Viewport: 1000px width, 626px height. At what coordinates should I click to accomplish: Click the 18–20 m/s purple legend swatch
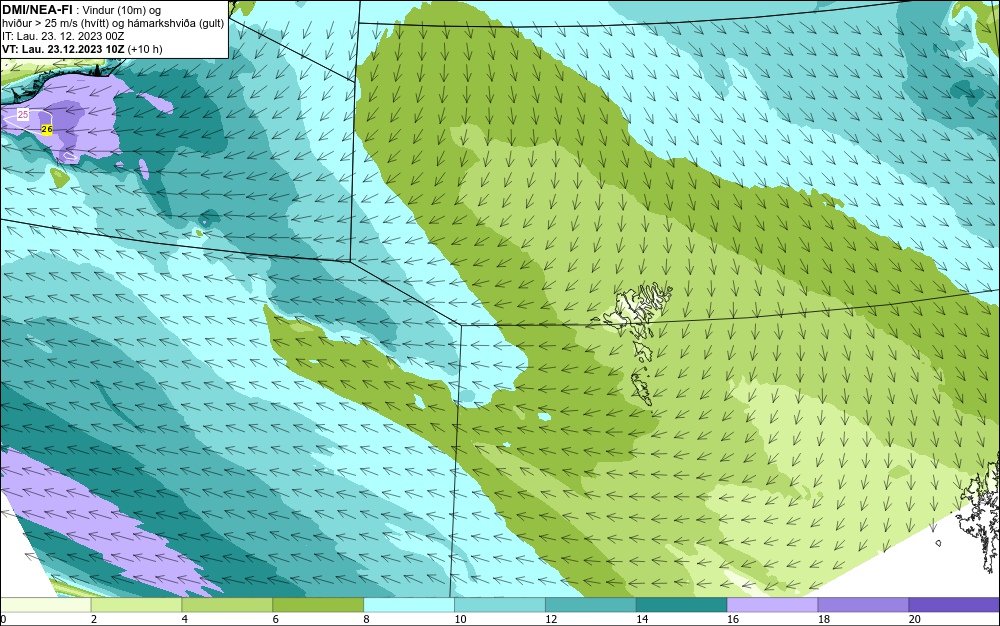[x=864, y=604]
